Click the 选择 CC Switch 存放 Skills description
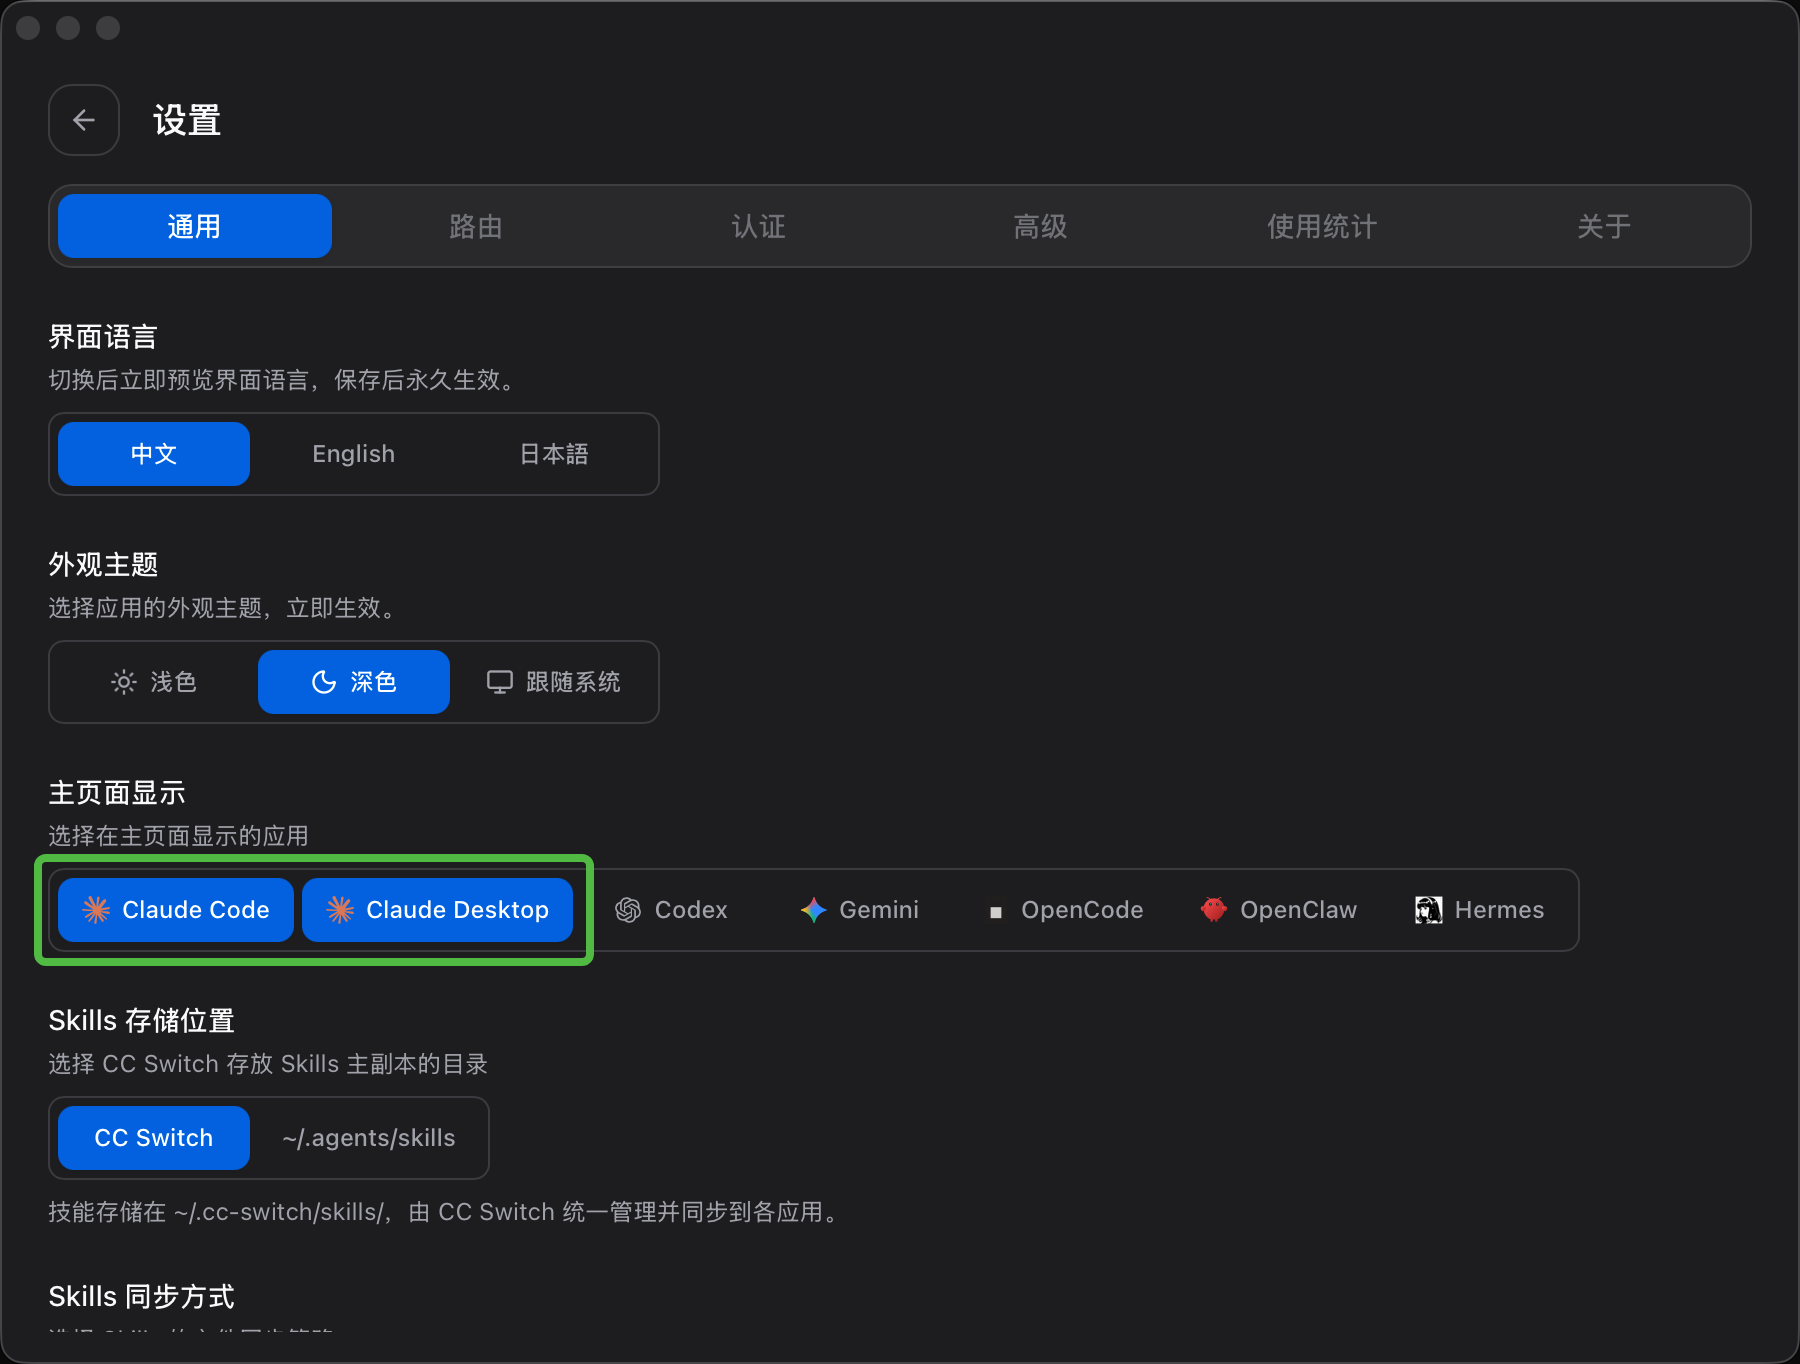This screenshot has height=1364, width=1800. pos(268,1064)
